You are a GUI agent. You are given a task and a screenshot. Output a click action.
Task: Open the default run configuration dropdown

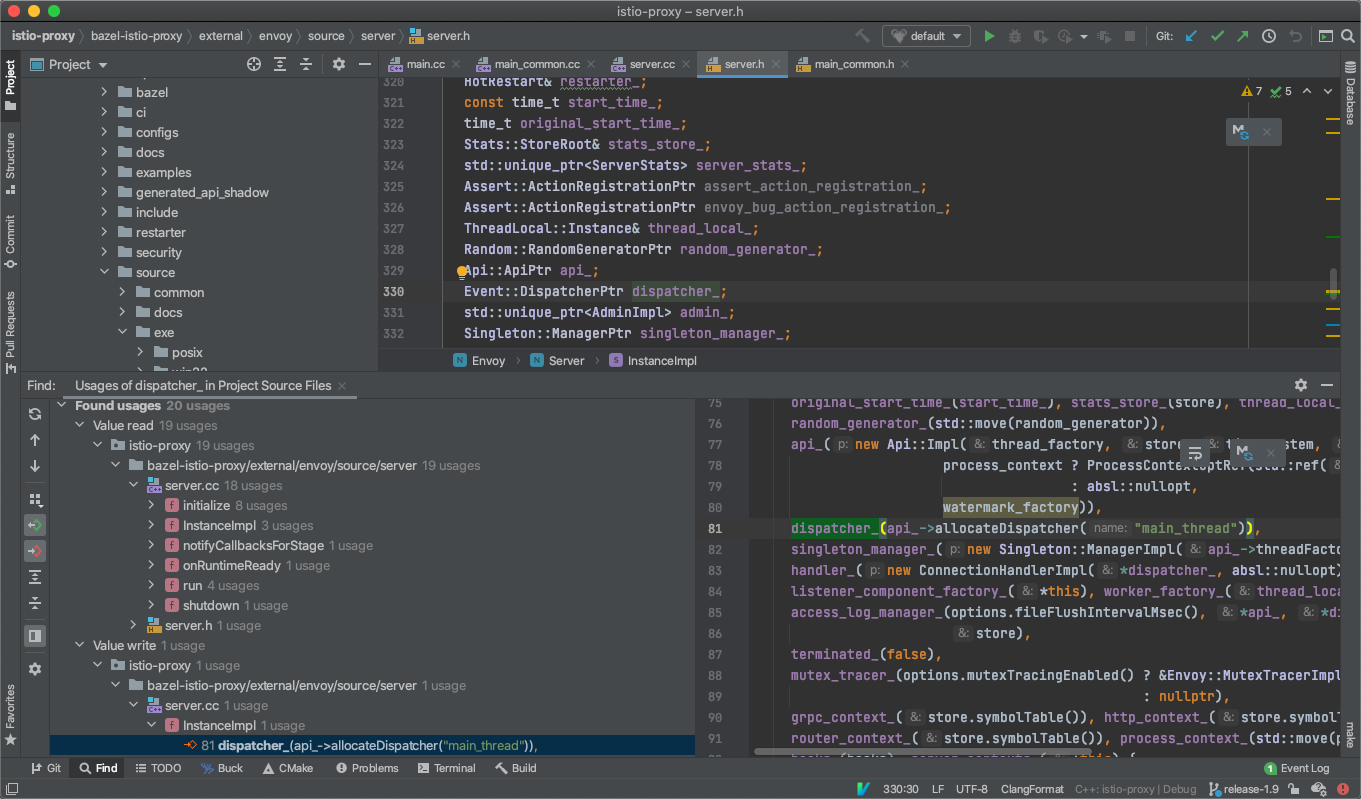click(926, 36)
